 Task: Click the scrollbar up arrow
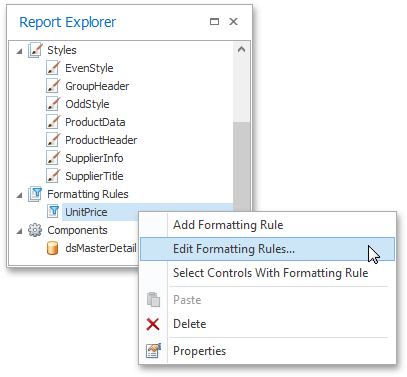pos(242,50)
